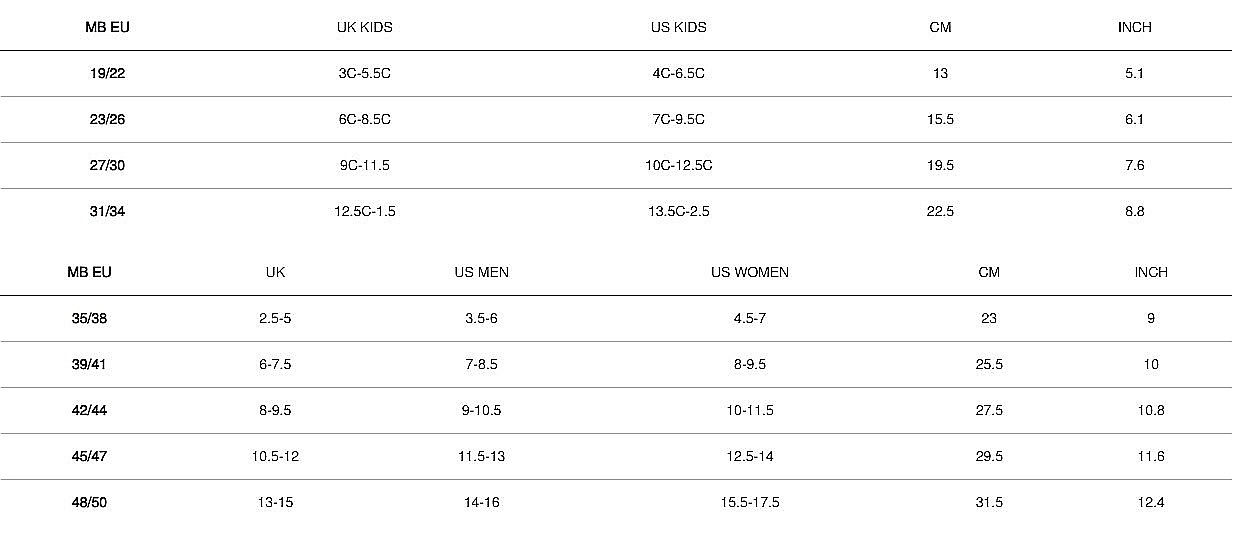The image size is (1235, 555).
Task: Select the 14-16 US men size cell
Action: point(481,502)
